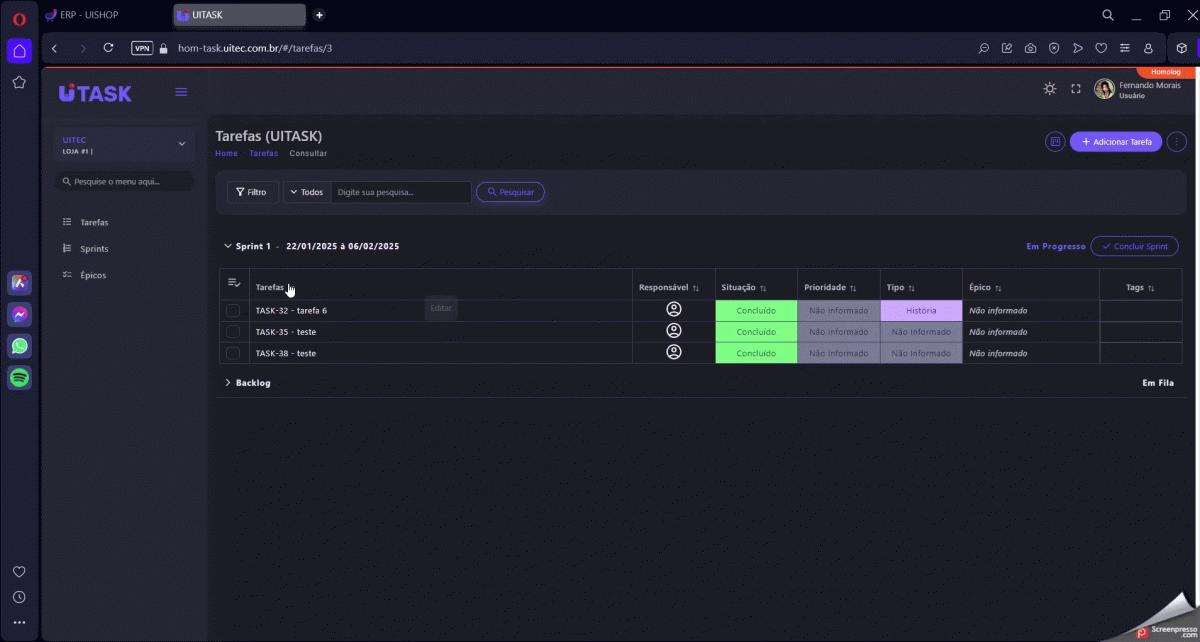Viewport: 1200px width, 642px height.
Task: Open the board view icon beside Adicionar Tarefa
Action: pyautogui.click(x=1054, y=142)
